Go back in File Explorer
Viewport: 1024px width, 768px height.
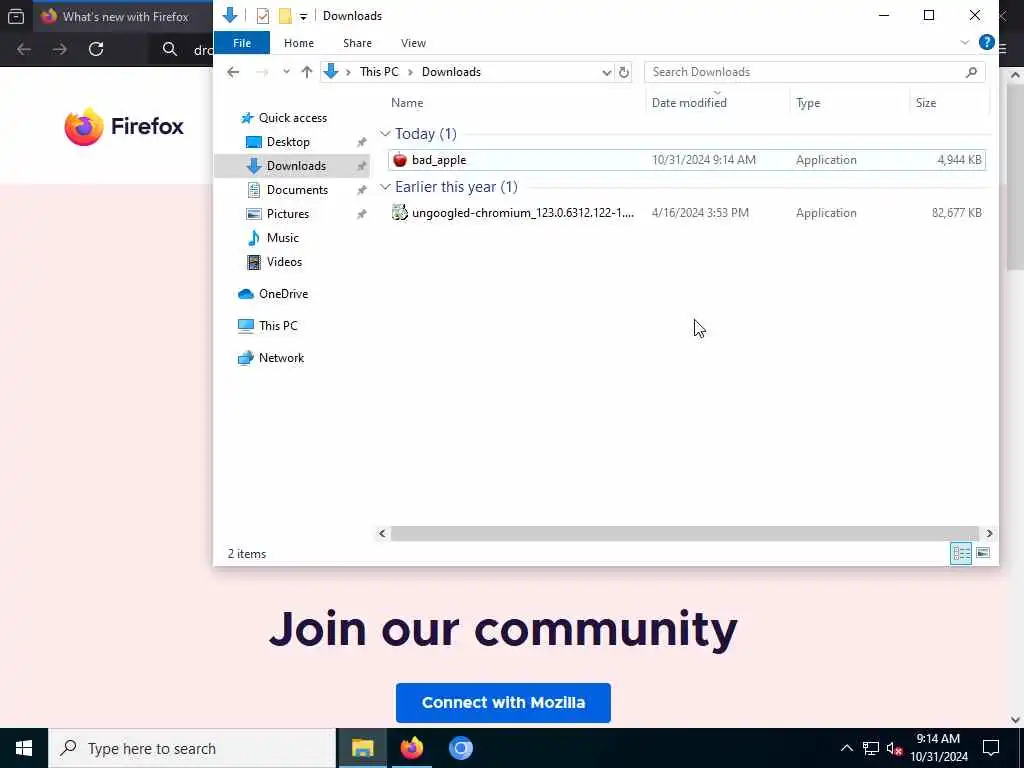(233, 72)
